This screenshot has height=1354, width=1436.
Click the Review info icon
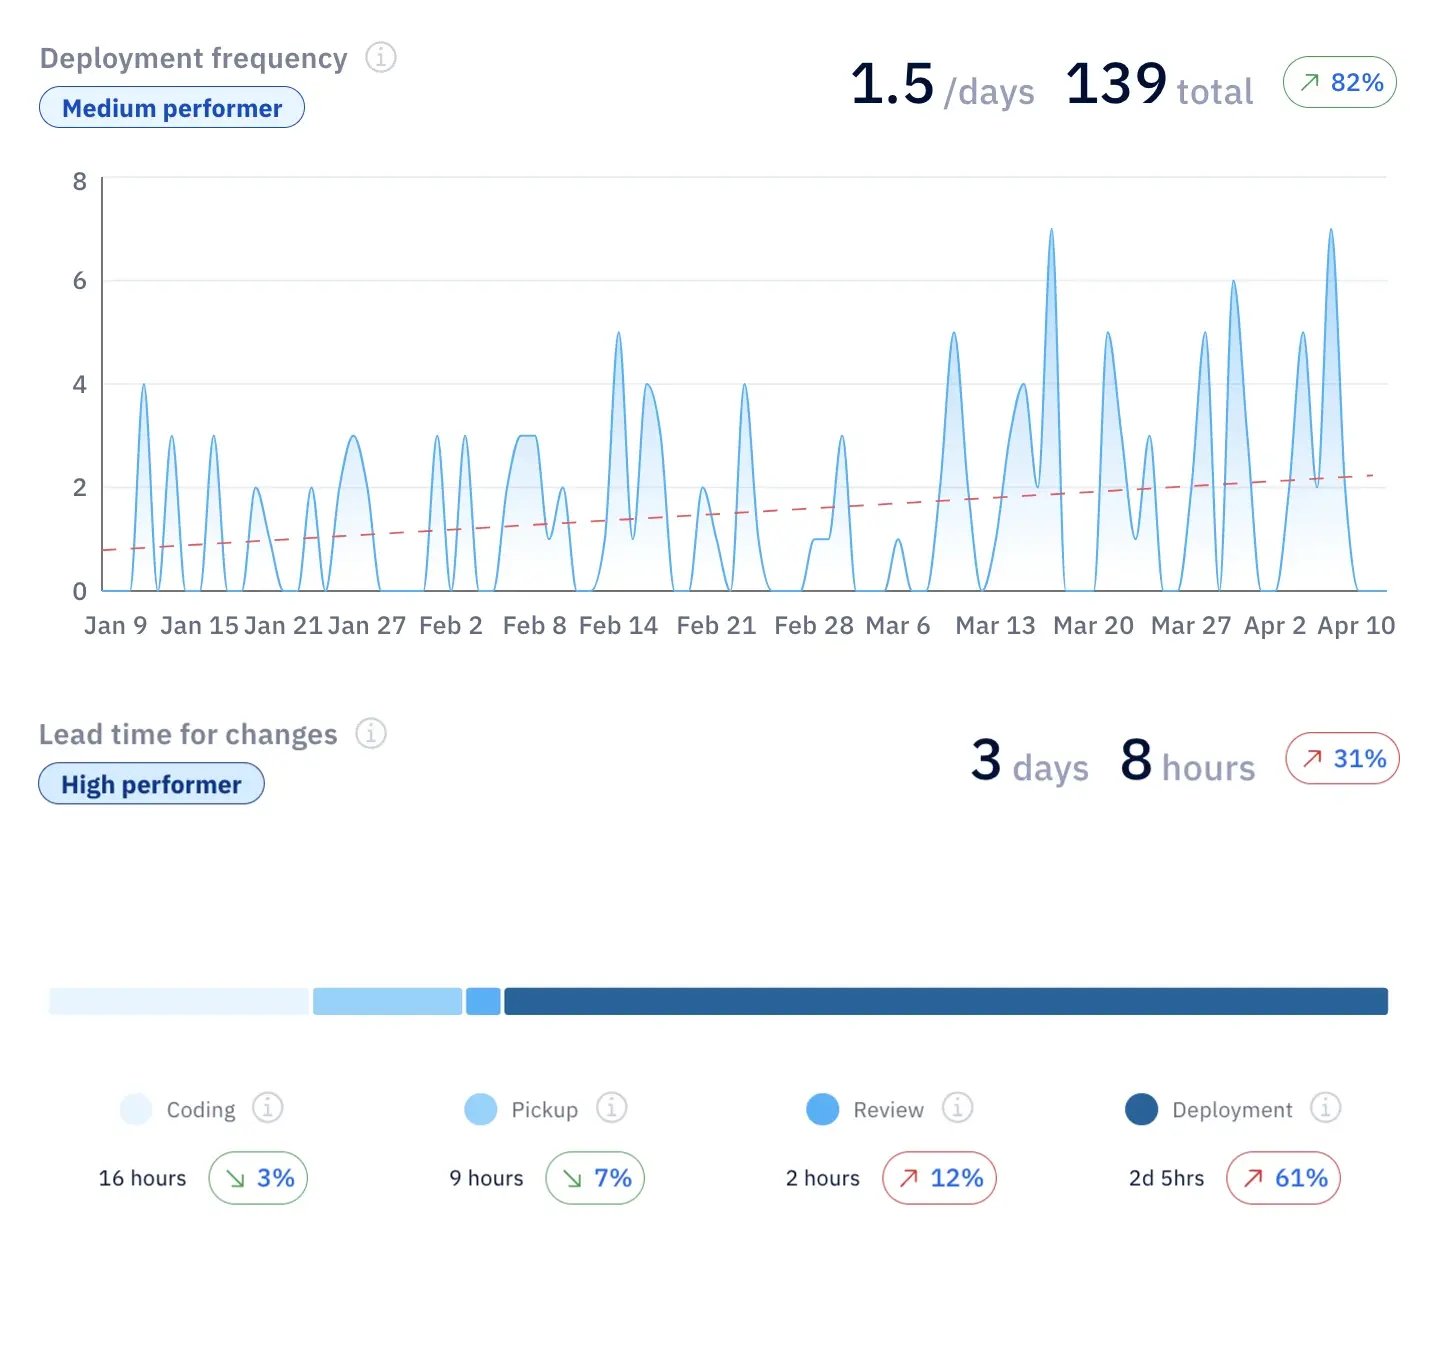pos(957,1109)
